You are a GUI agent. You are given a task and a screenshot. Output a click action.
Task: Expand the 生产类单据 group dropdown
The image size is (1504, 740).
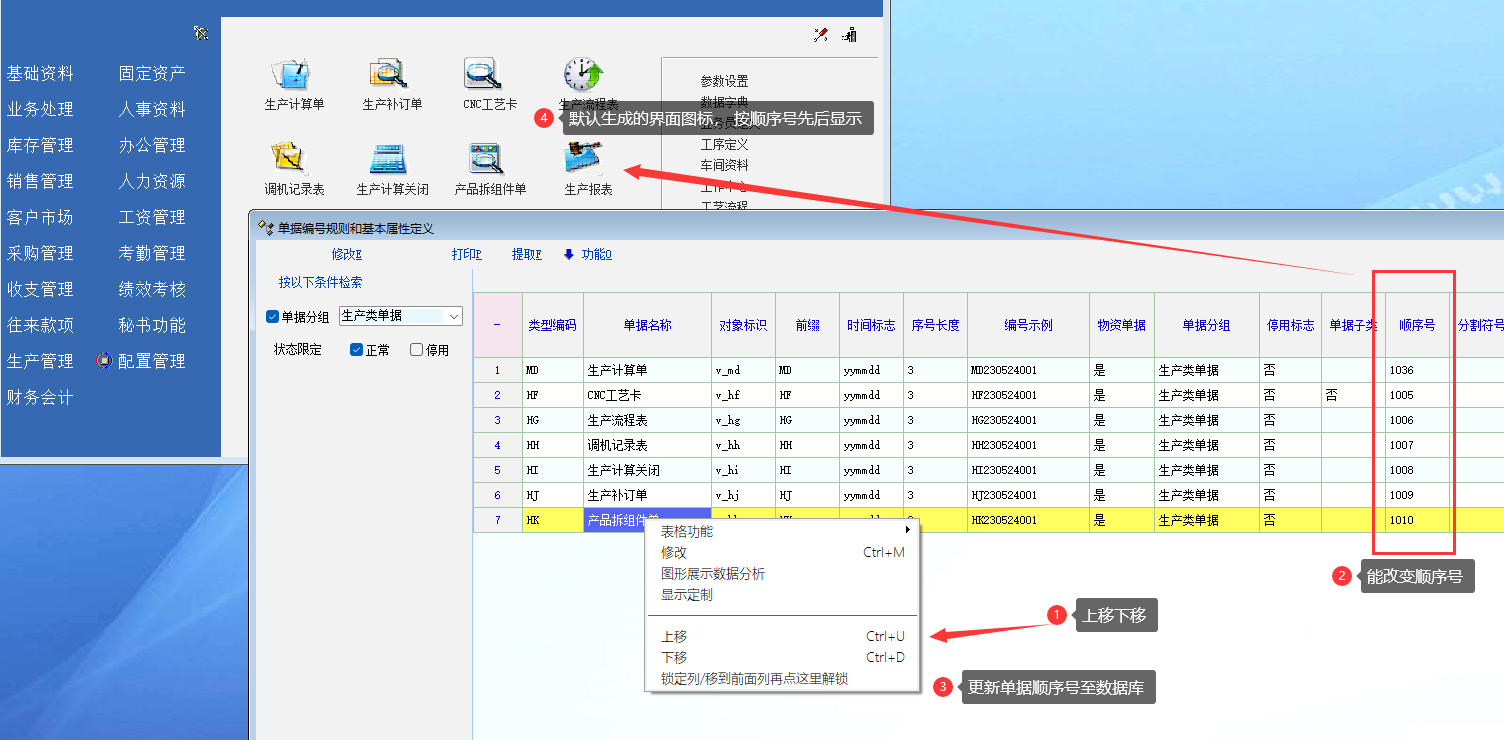coord(454,316)
